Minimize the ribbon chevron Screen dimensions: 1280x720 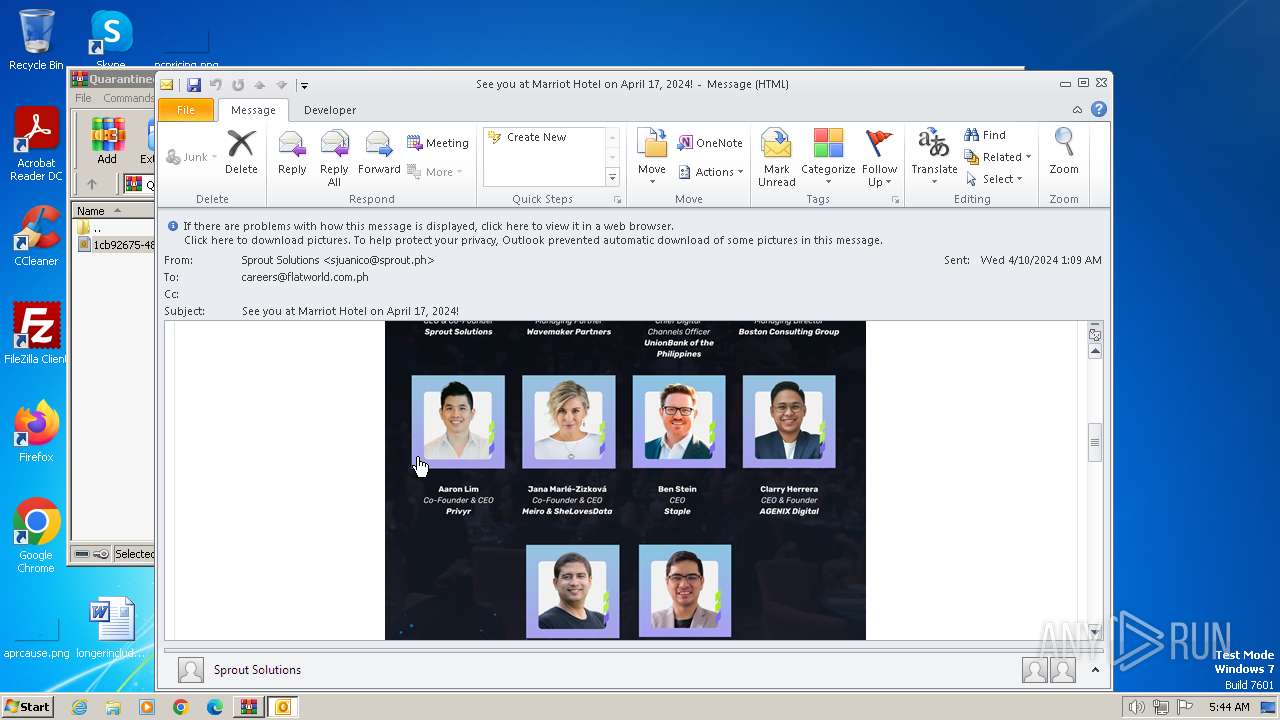(x=1077, y=110)
